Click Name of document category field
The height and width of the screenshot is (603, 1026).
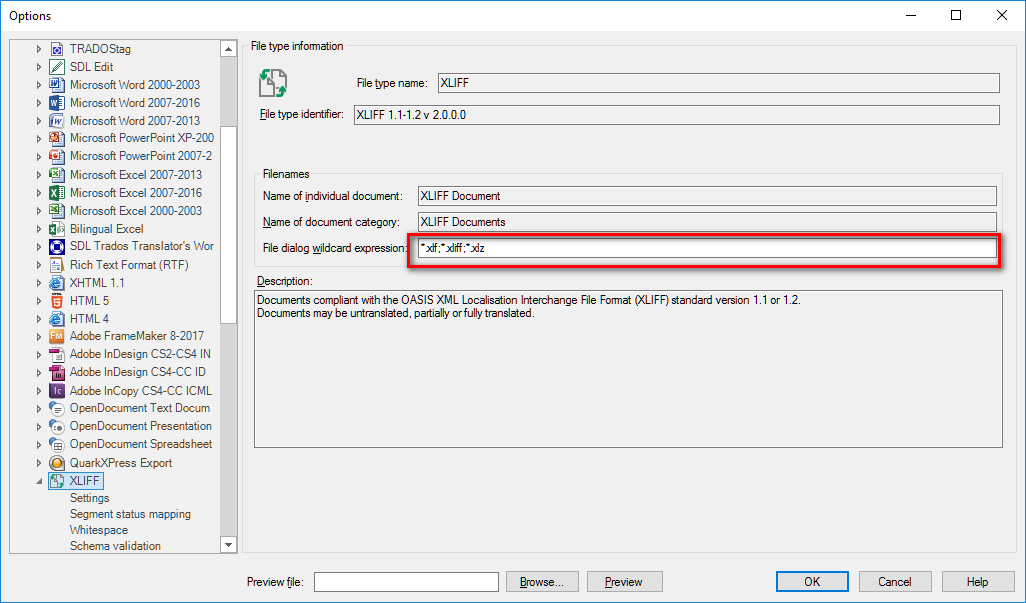click(x=707, y=222)
